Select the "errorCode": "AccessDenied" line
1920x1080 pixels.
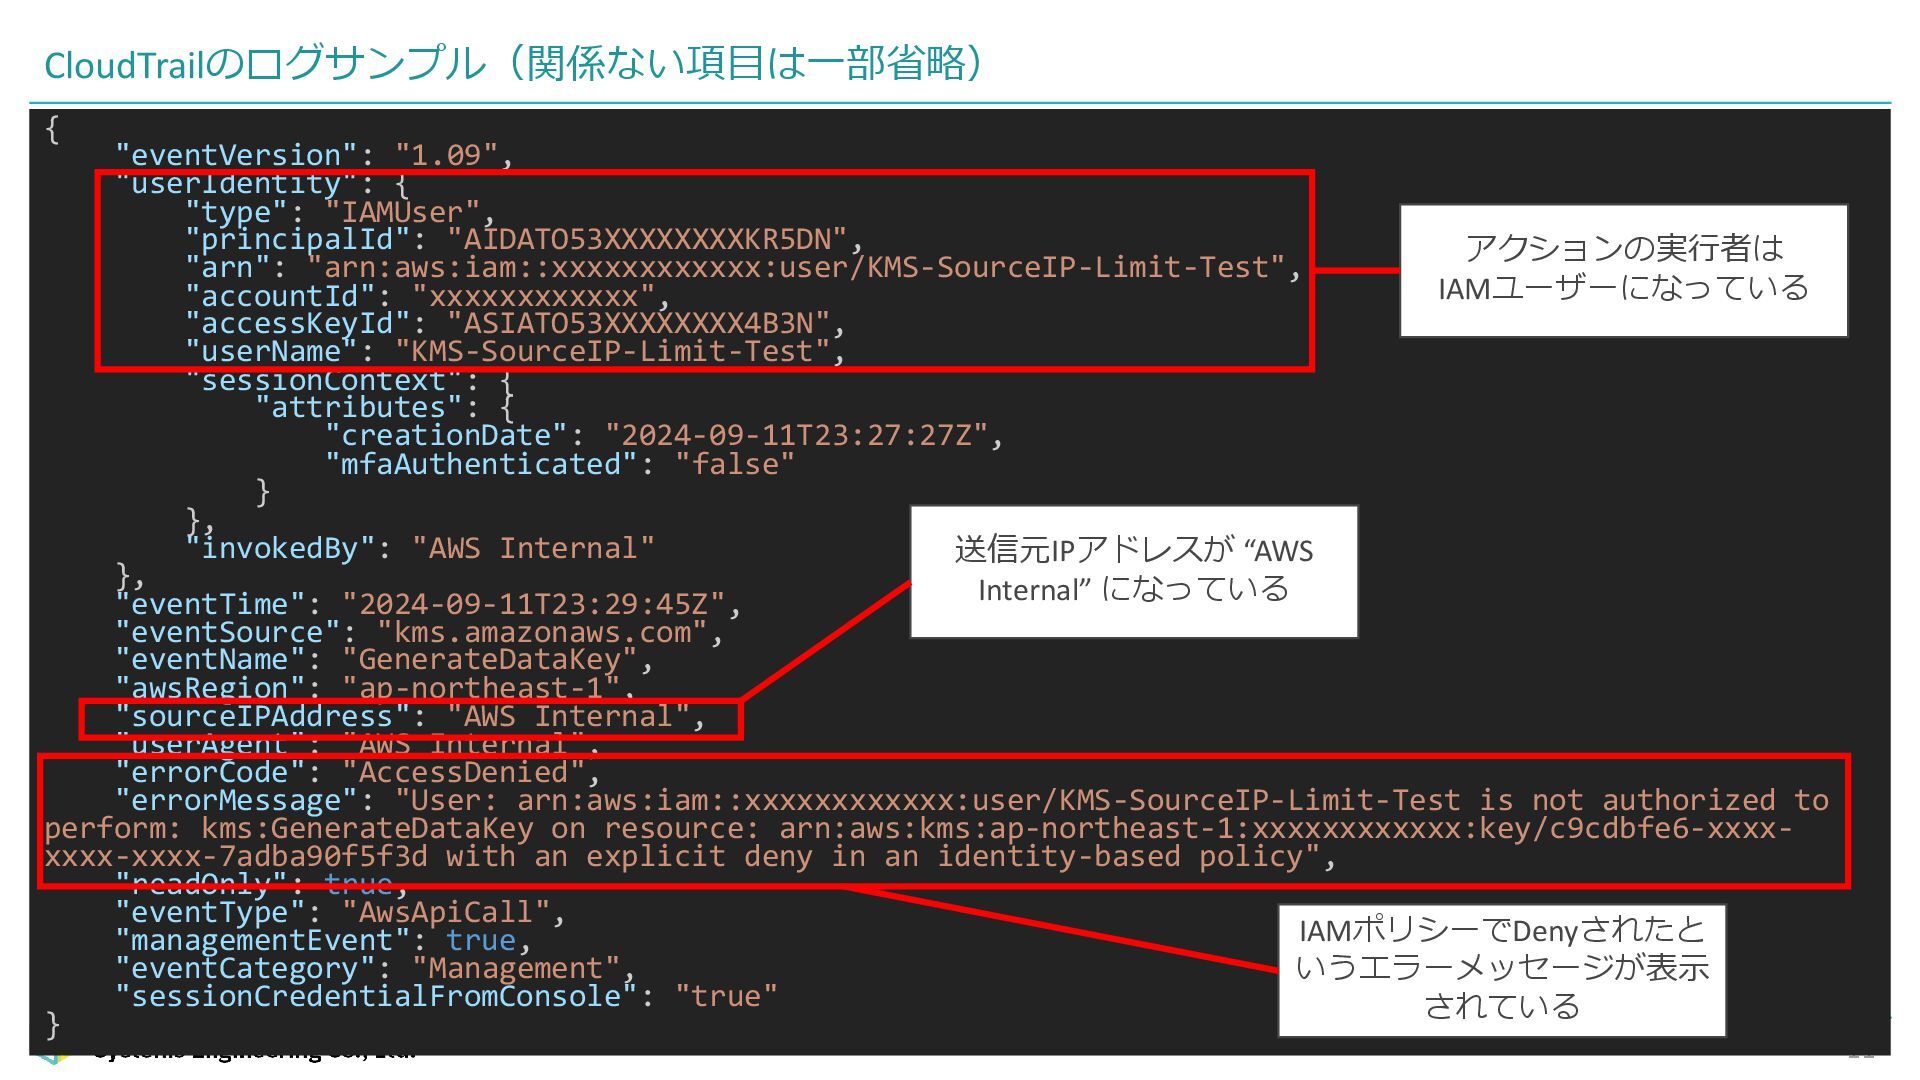pos(358,772)
